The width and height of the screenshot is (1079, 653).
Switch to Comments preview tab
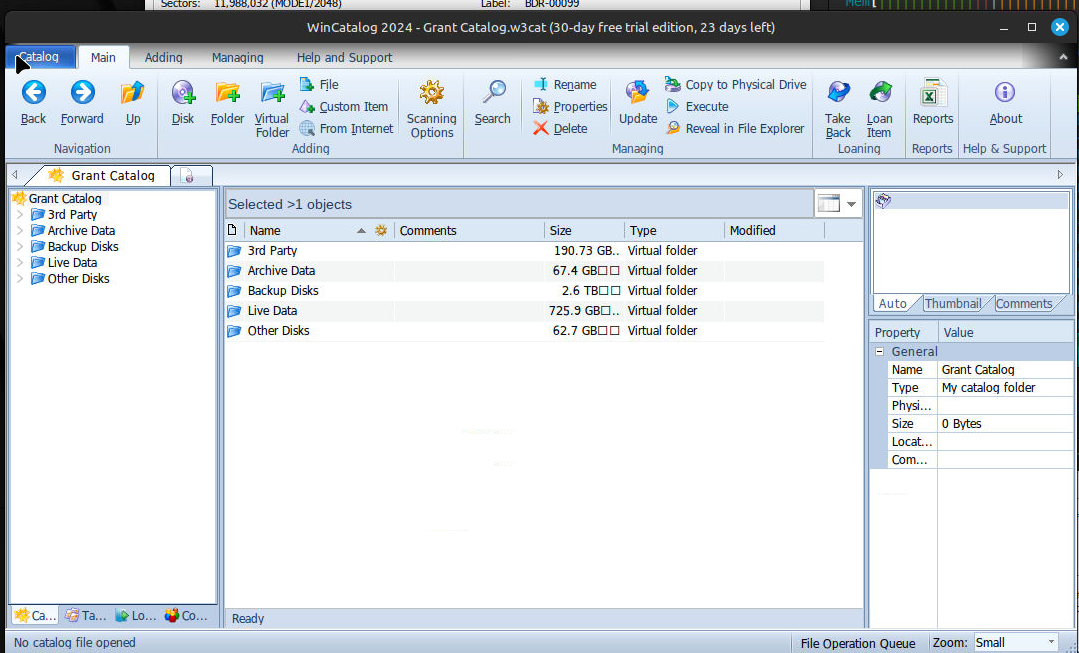pos(1023,303)
